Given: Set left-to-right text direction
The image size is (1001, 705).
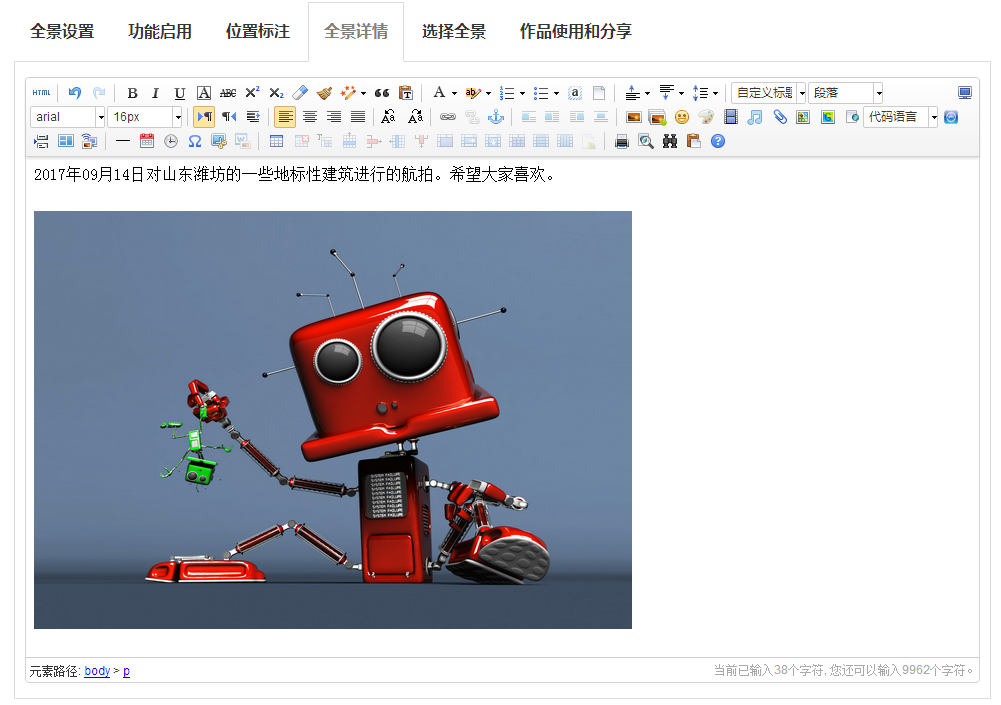Looking at the screenshot, I should tap(204, 117).
